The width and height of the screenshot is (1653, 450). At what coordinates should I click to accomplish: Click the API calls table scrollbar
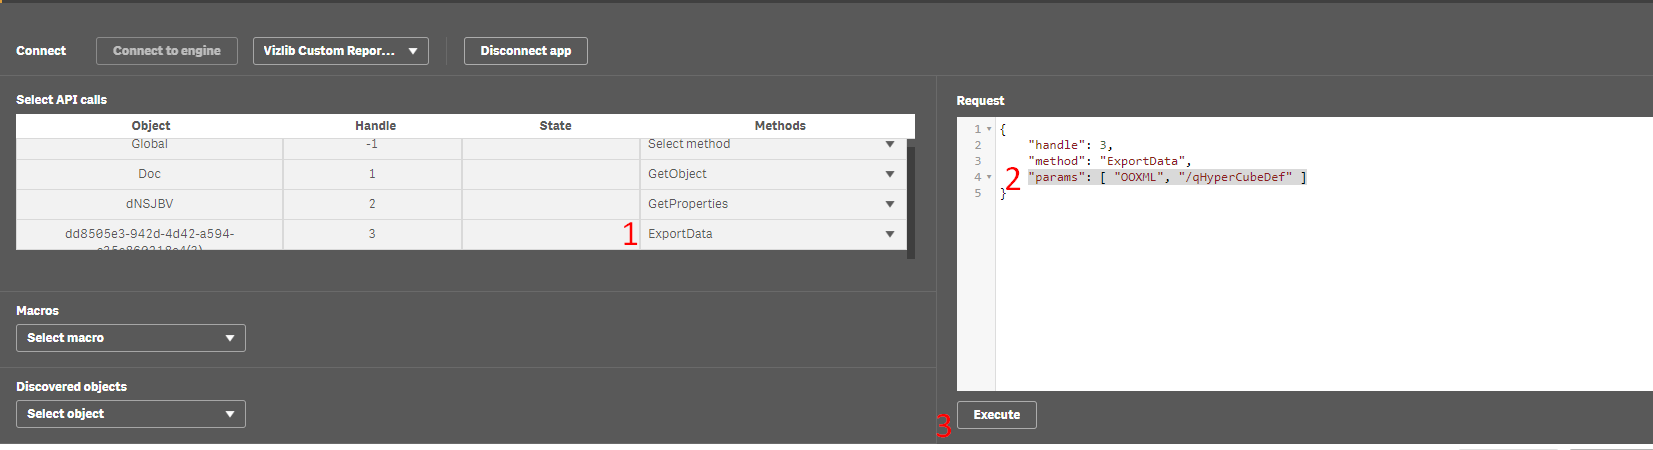[x=911, y=200]
